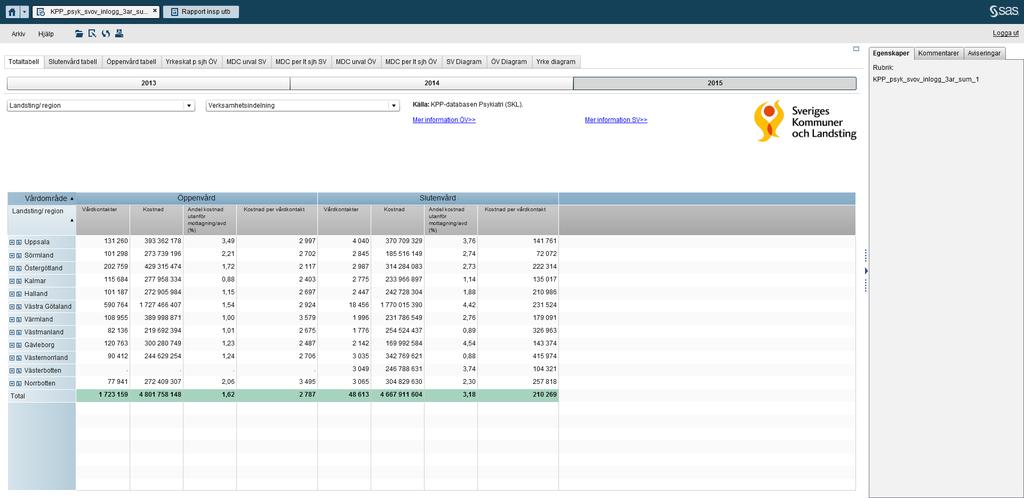This screenshot has height=498, width=1024.
Task: Close the KPP_psyk_svov_inlogg report tab
Action: click(x=155, y=12)
